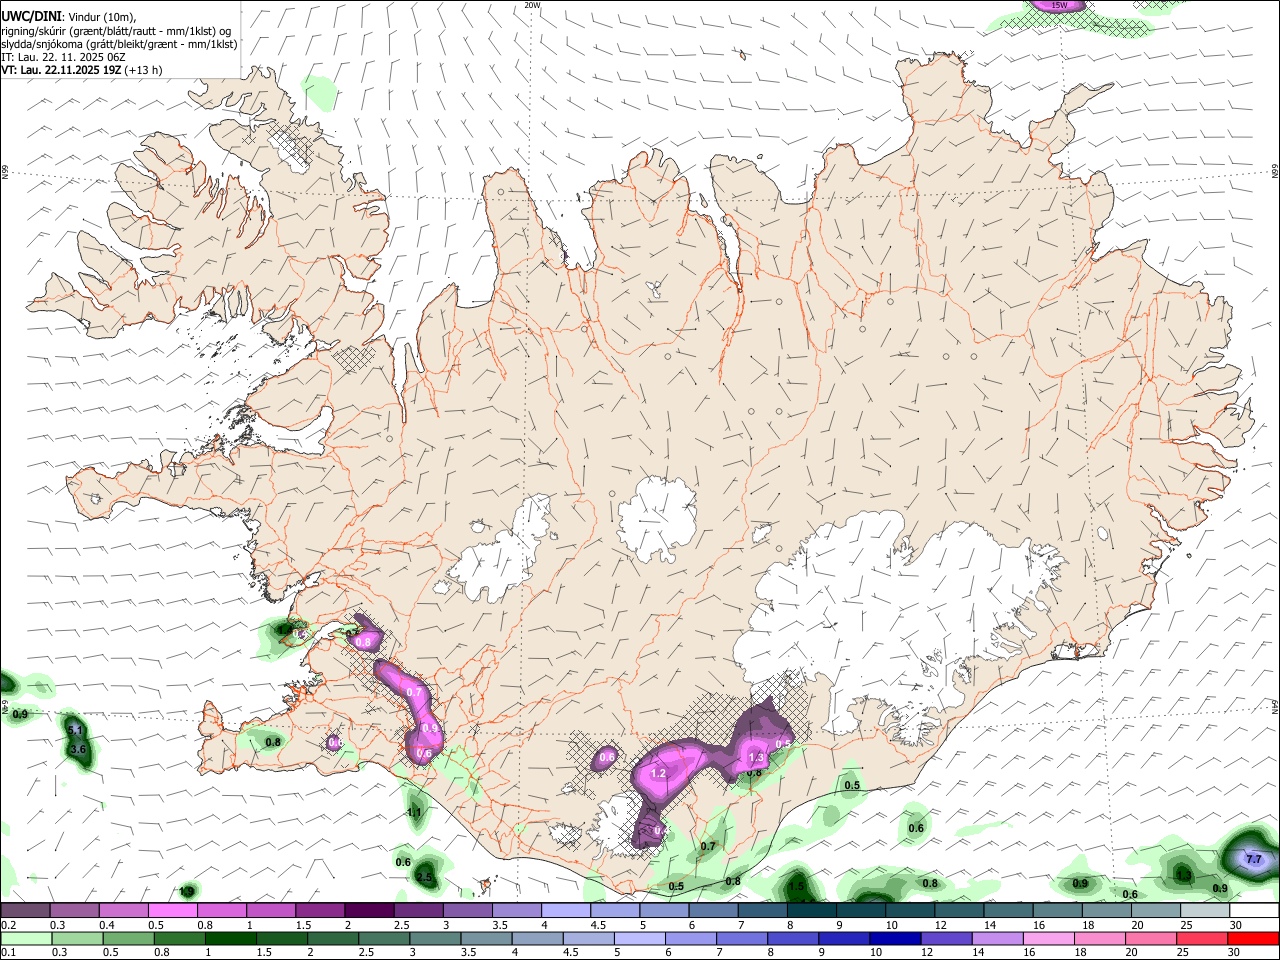
Task: Pick the bright red rain swatch after 30
Action: click(1253, 938)
